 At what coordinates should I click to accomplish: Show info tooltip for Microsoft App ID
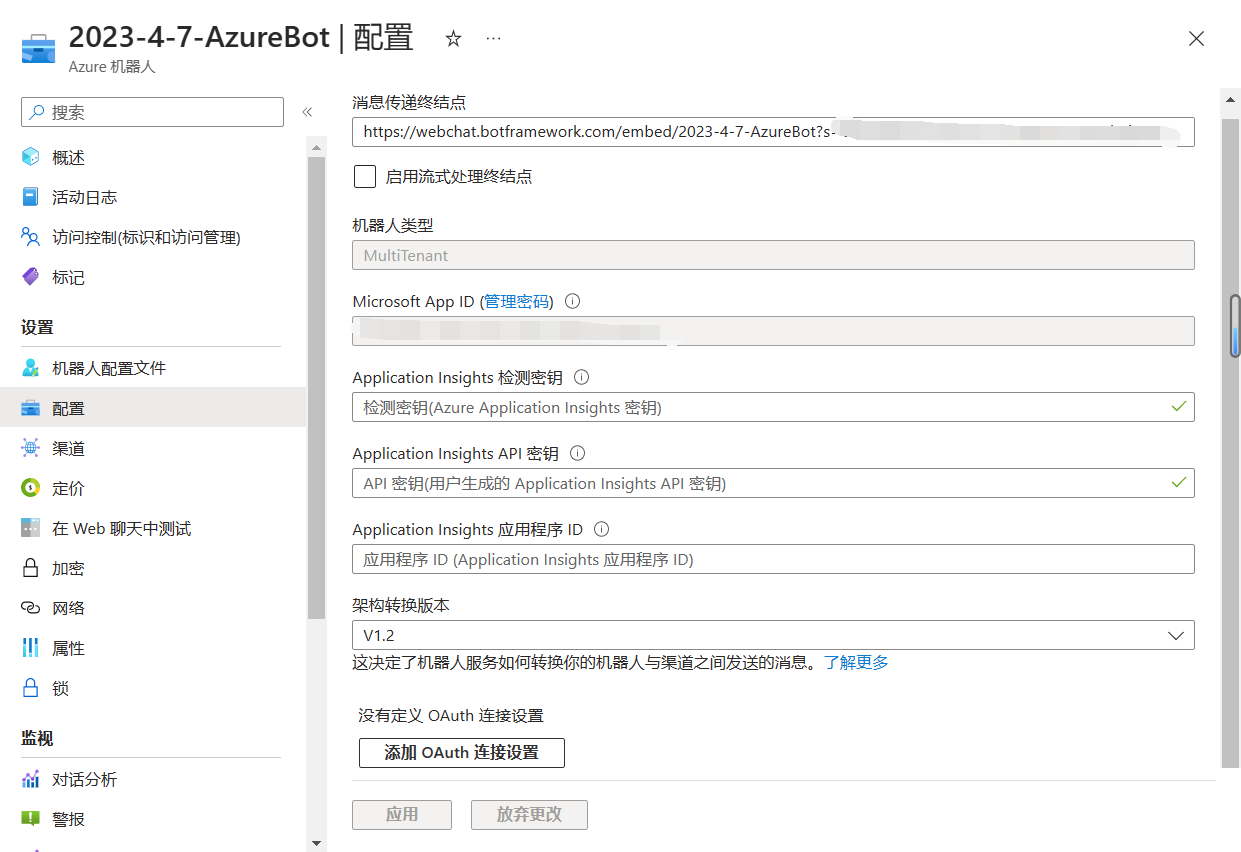point(573,301)
